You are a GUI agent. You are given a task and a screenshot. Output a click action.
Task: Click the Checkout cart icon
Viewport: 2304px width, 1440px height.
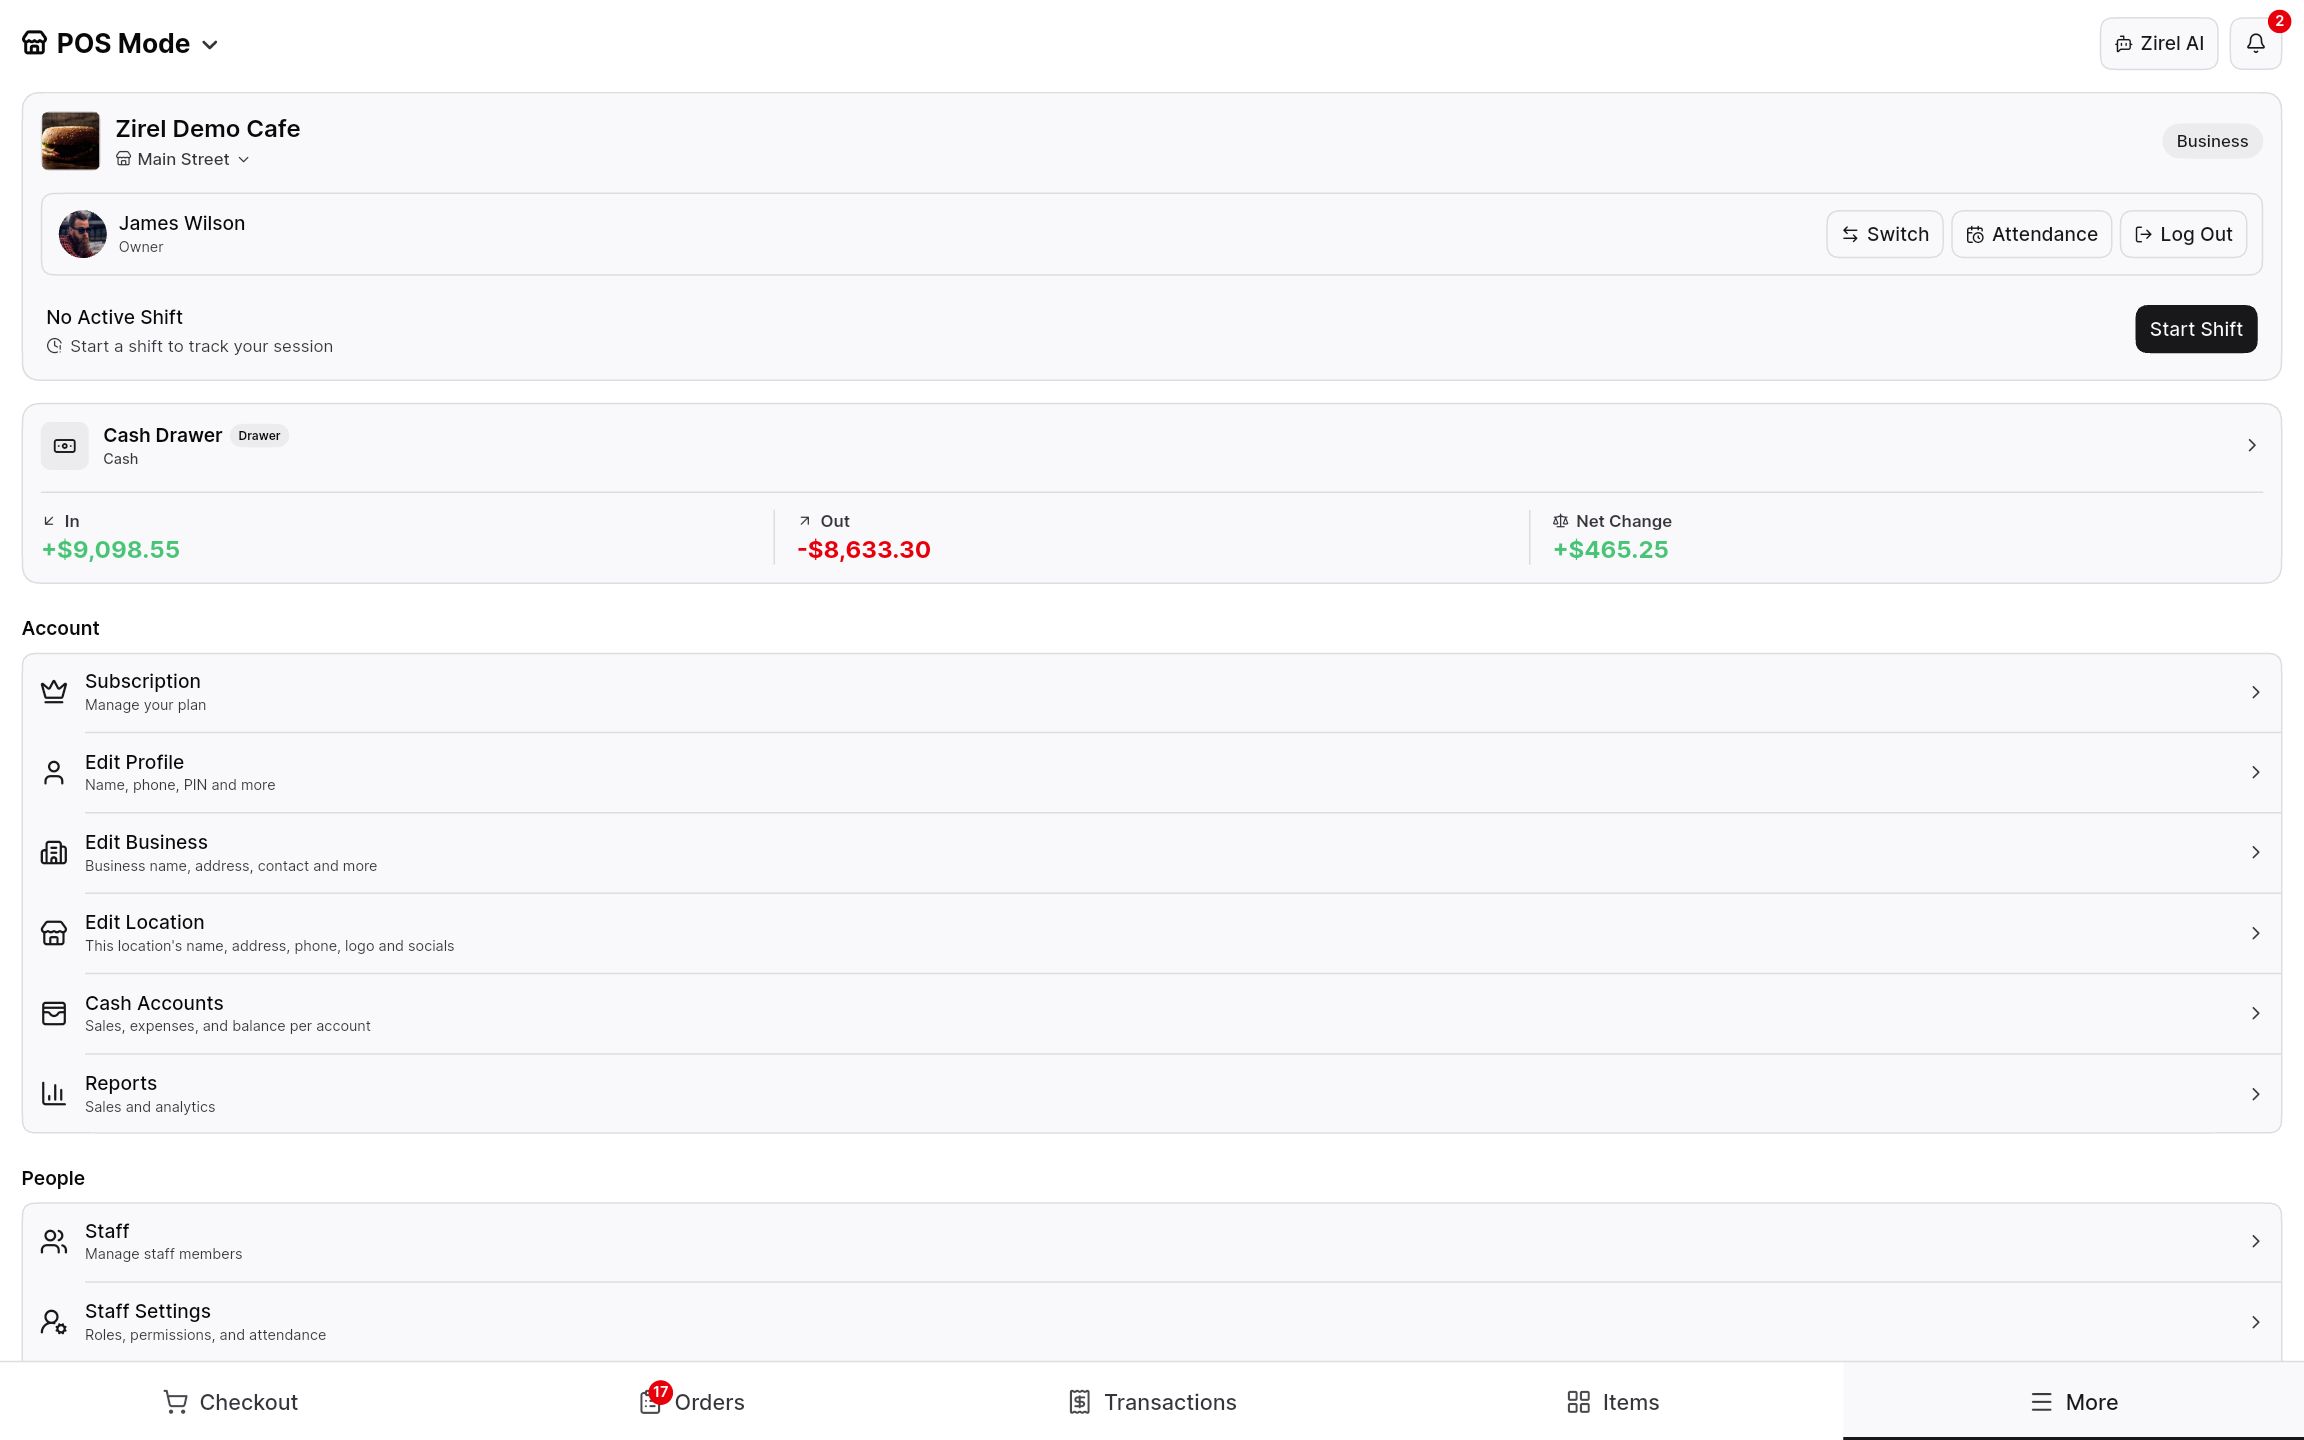(x=175, y=1402)
